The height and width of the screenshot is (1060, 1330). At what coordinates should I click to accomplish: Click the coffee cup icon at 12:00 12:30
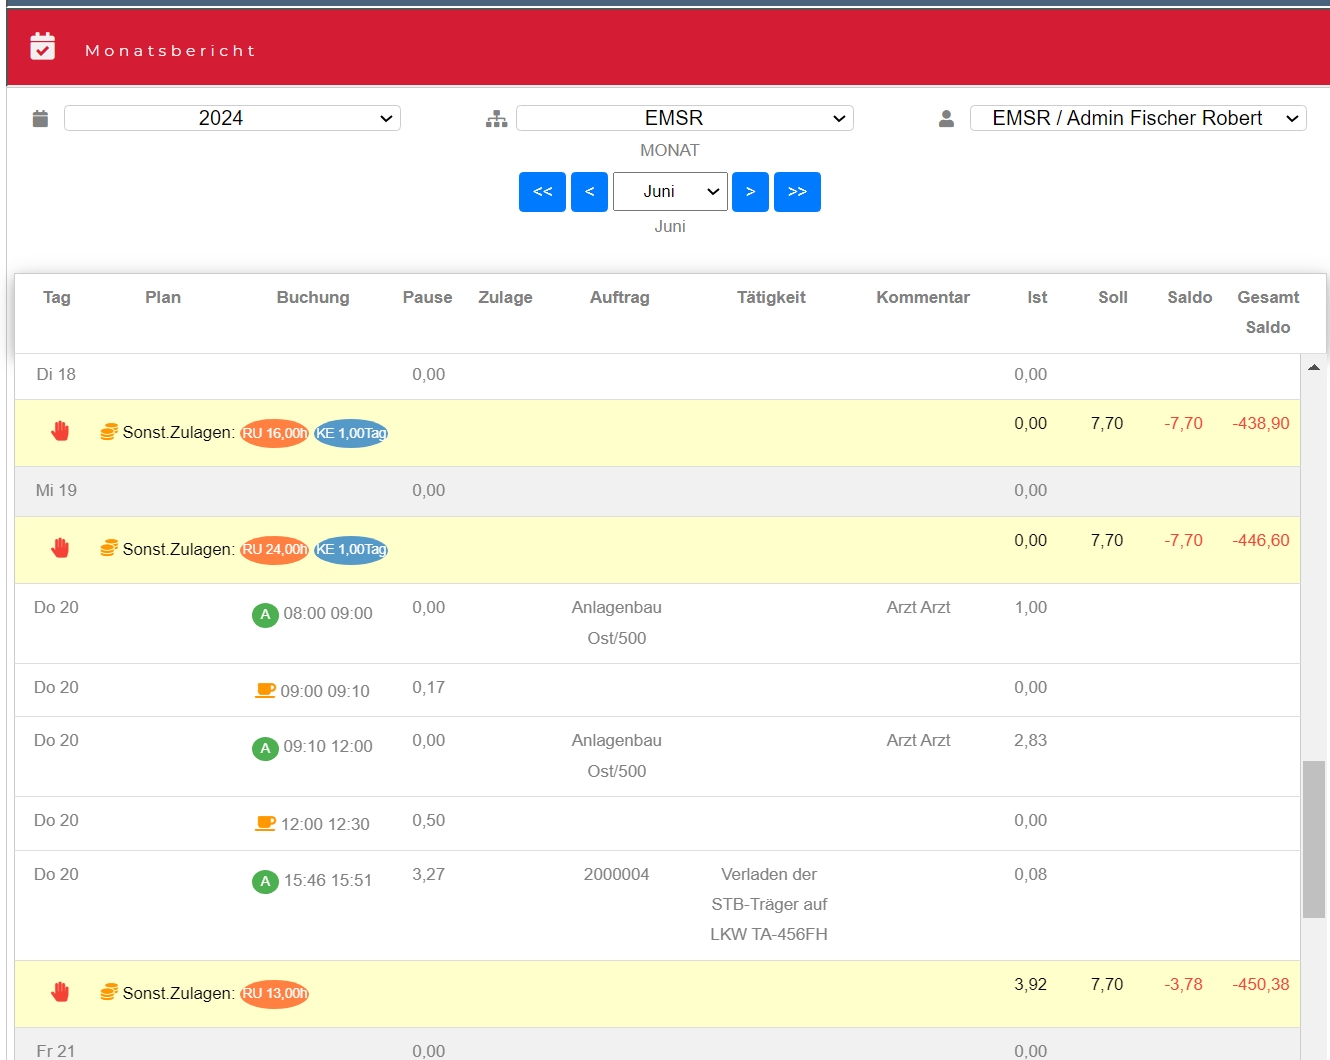pyautogui.click(x=265, y=823)
